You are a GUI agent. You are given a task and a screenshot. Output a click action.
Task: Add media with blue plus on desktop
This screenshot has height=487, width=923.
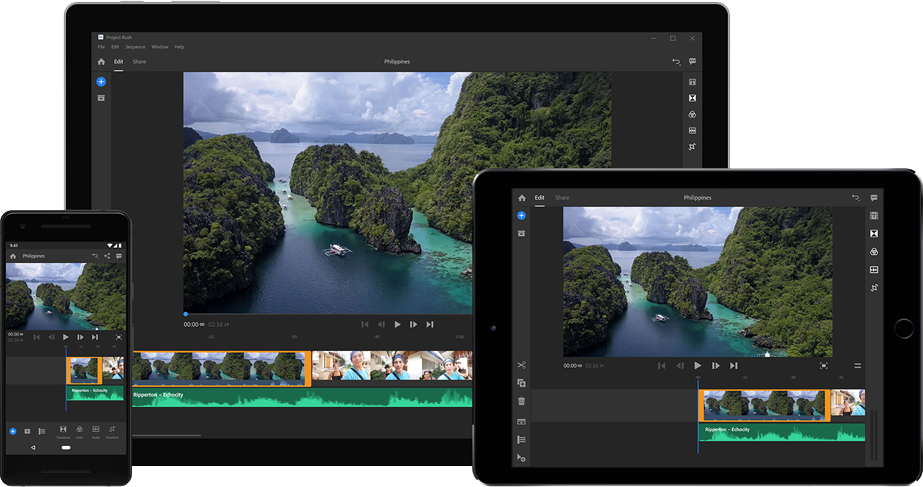(101, 82)
